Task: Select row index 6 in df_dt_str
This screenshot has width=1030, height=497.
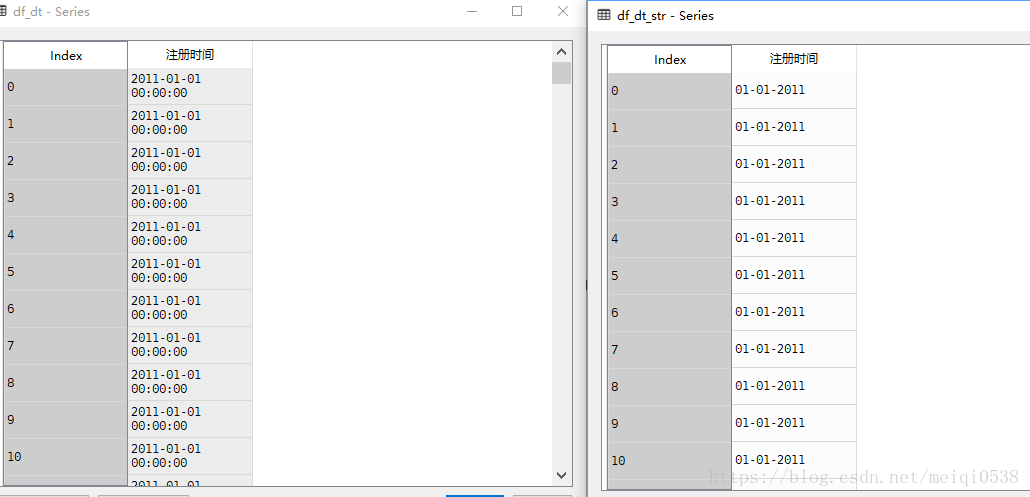Action: [670, 312]
